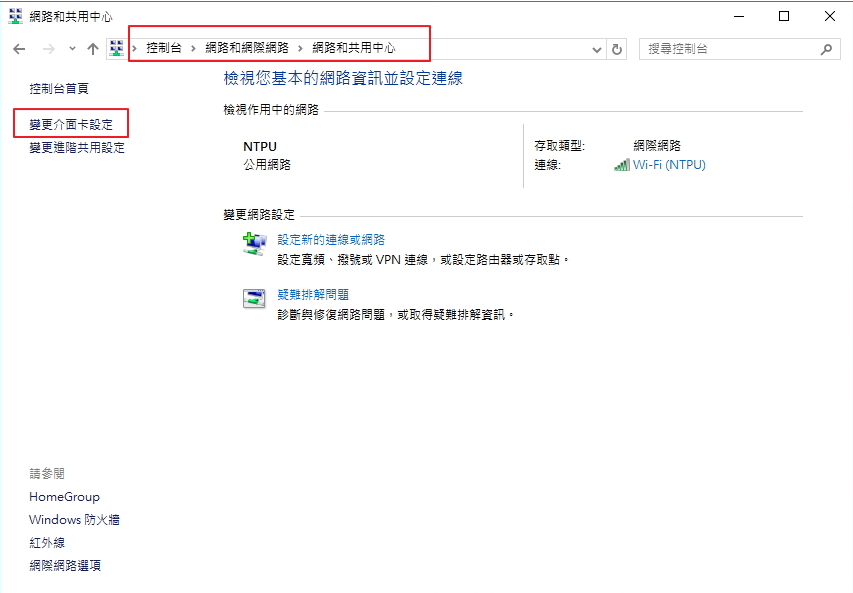Minimize the 網路和共用中心 window

click(739, 16)
